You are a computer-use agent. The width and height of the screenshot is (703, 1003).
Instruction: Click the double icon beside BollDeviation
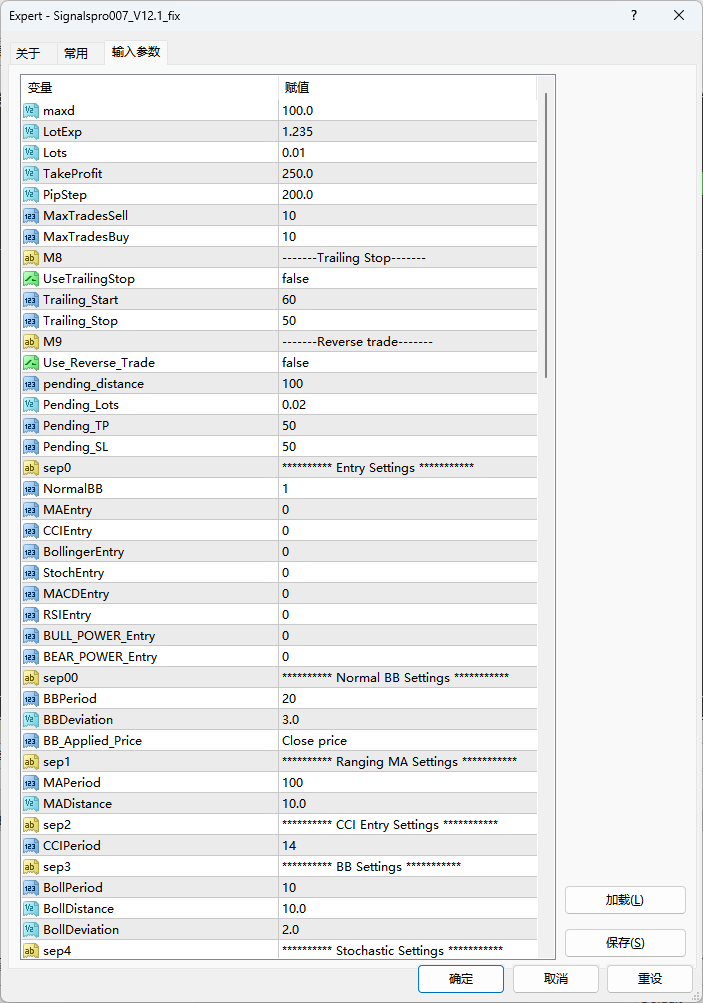(x=31, y=930)
